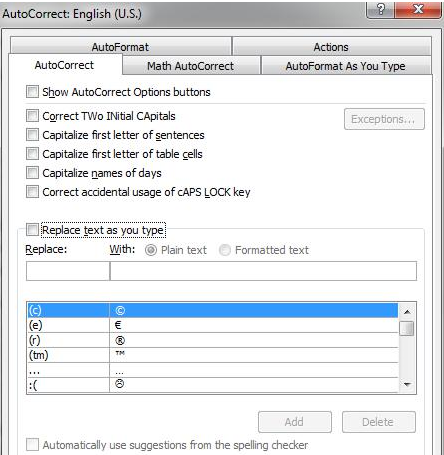Enable Show AutoCorrect Options buttons
Screen dimensions: 444x455
[x=32, y=91]
